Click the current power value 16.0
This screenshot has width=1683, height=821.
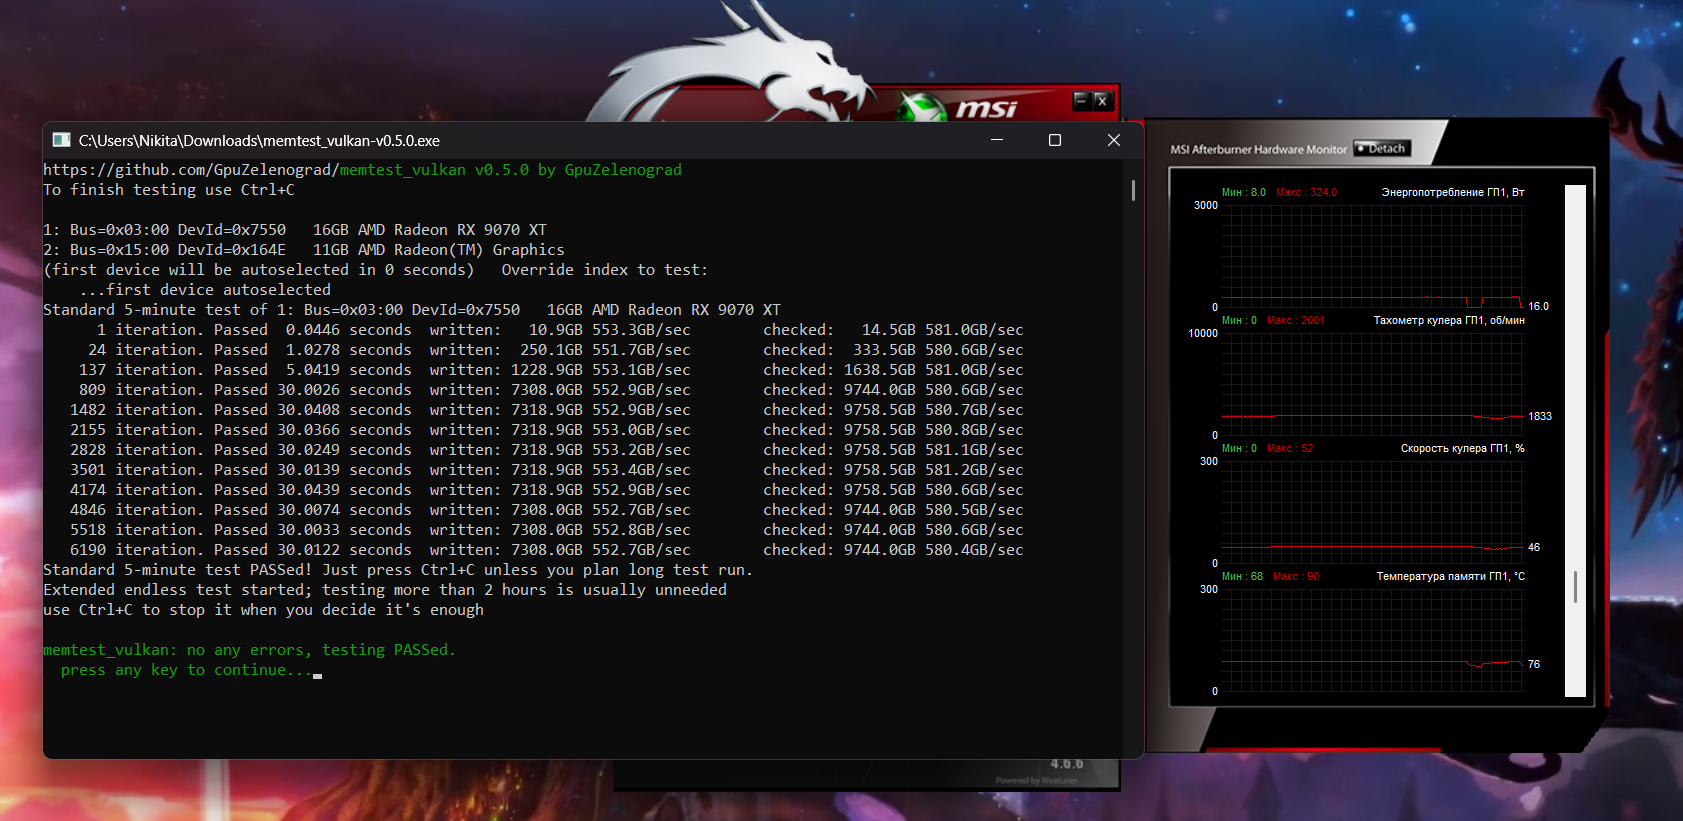[1538, 306]
